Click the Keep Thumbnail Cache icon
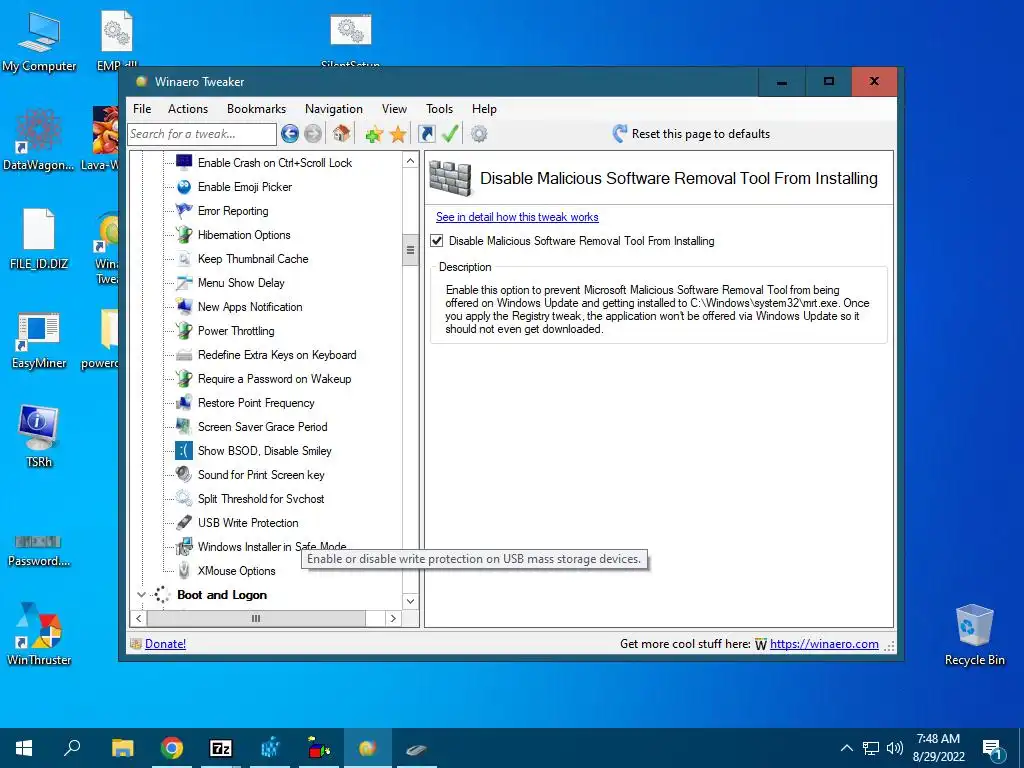Image resolution: width=1024 pixels, height=768 pixels. pyautogui.click(x=184, y=259)
